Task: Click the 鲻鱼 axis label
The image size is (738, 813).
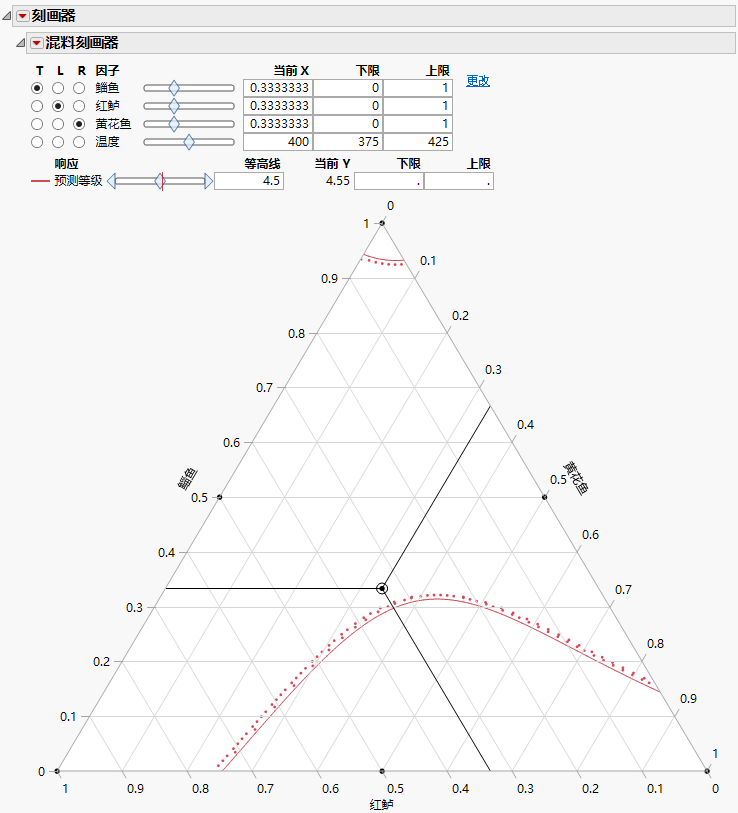Action: coord(188,478)
